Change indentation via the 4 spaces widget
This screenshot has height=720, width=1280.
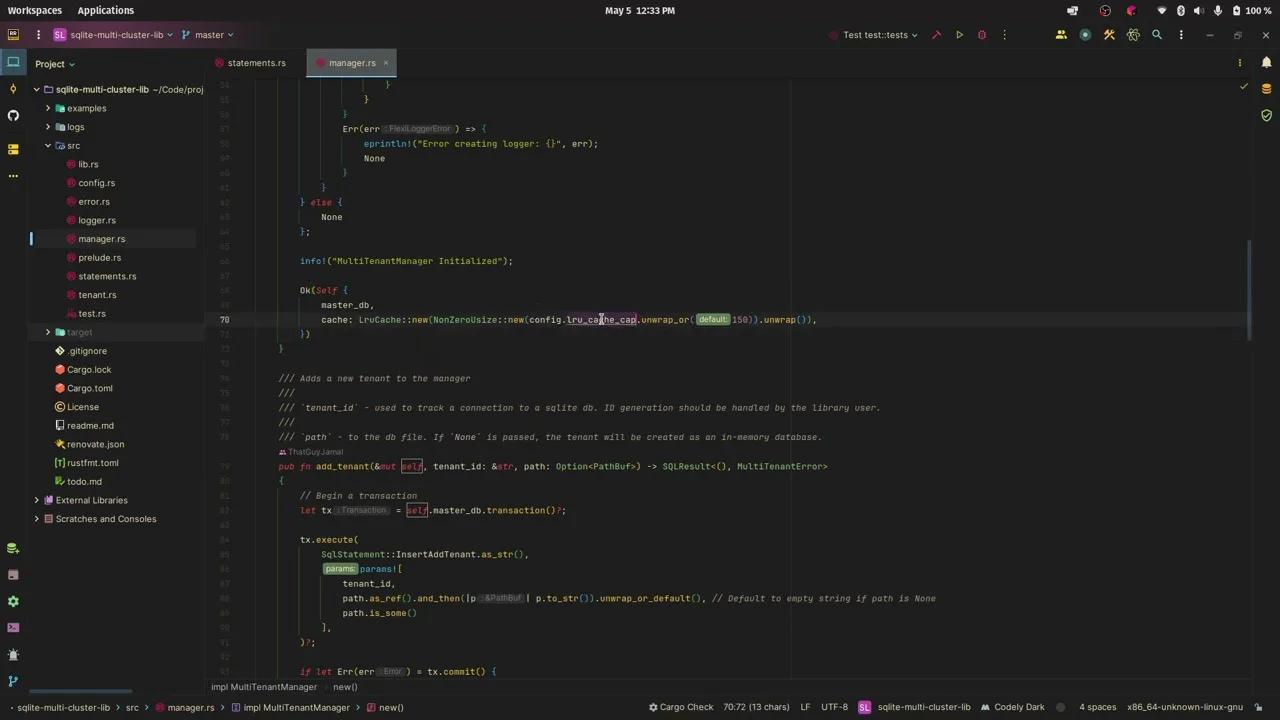click(1097, 707)
